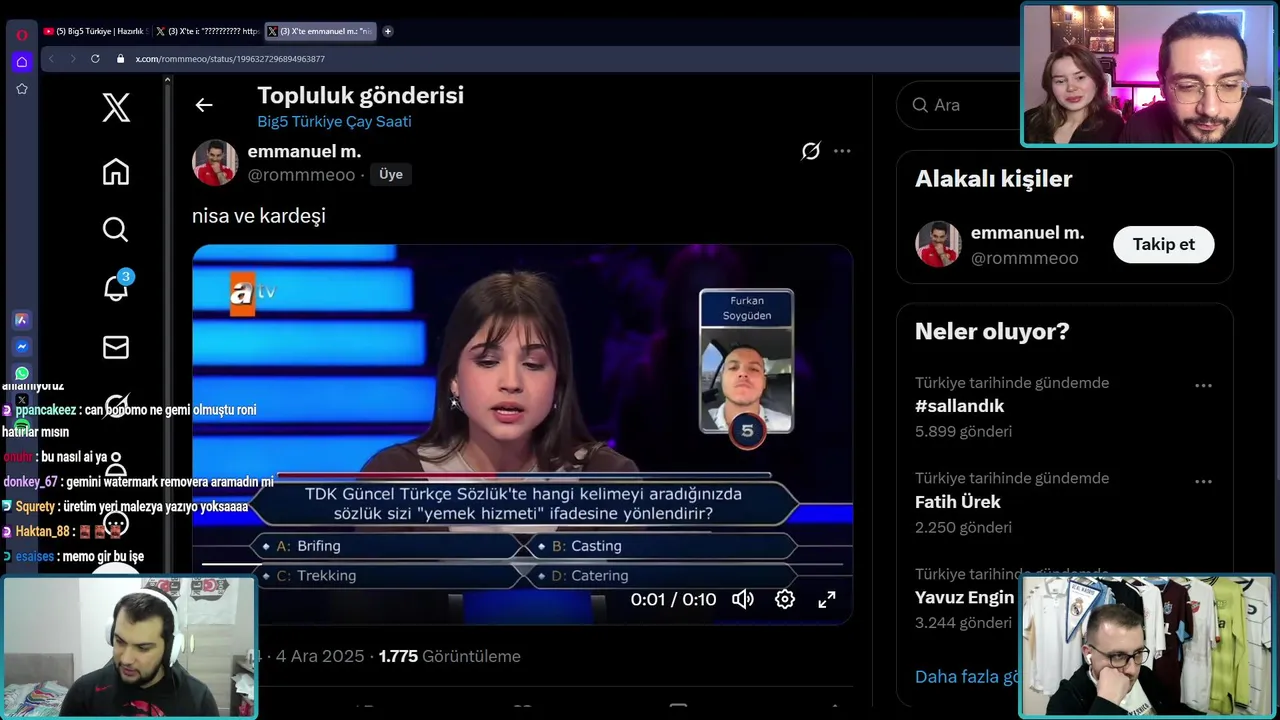Open a new browser tab
The height and width of the screenshot is (720, 1280).
(x=388, y=31)
